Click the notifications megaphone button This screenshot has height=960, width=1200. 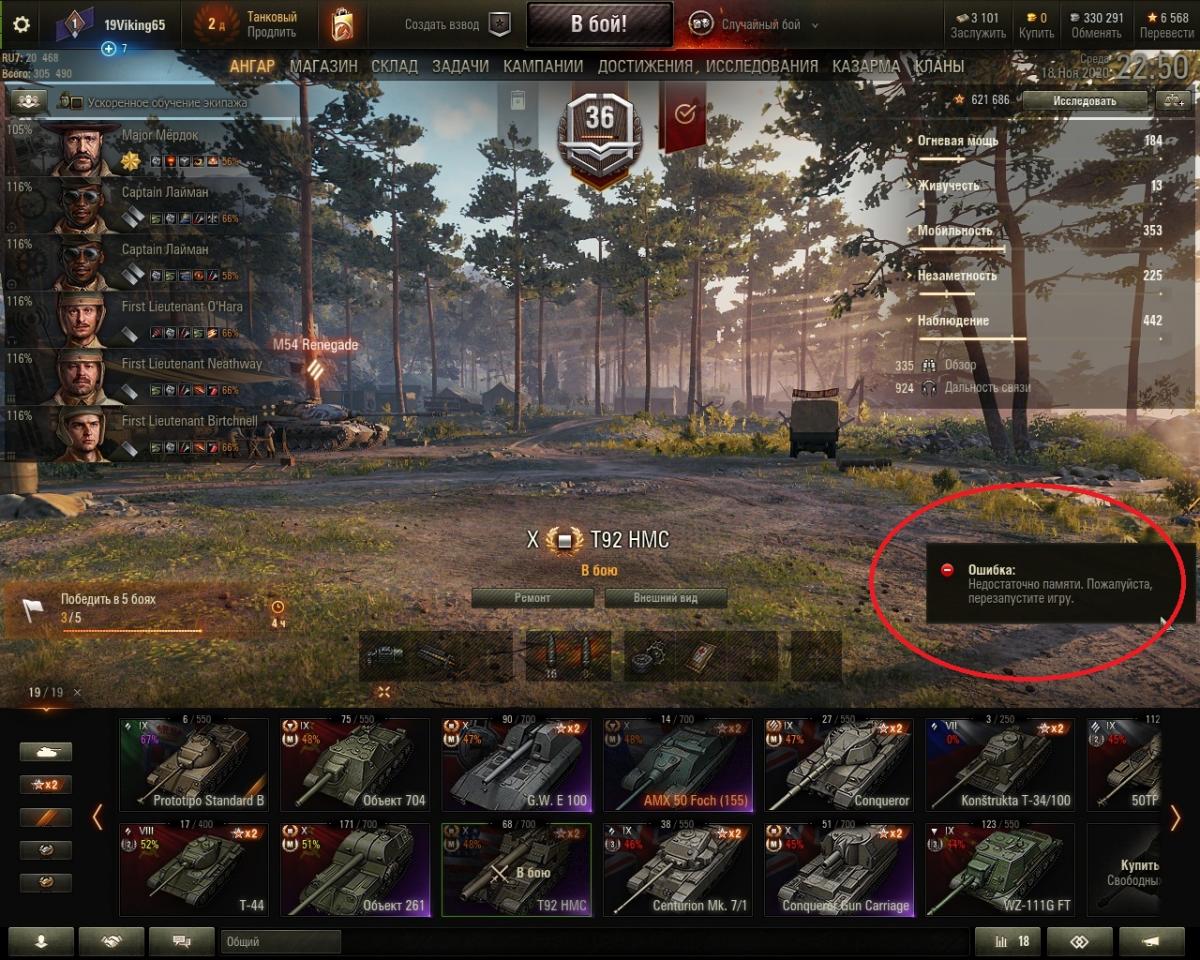[x=1152, y=941]
